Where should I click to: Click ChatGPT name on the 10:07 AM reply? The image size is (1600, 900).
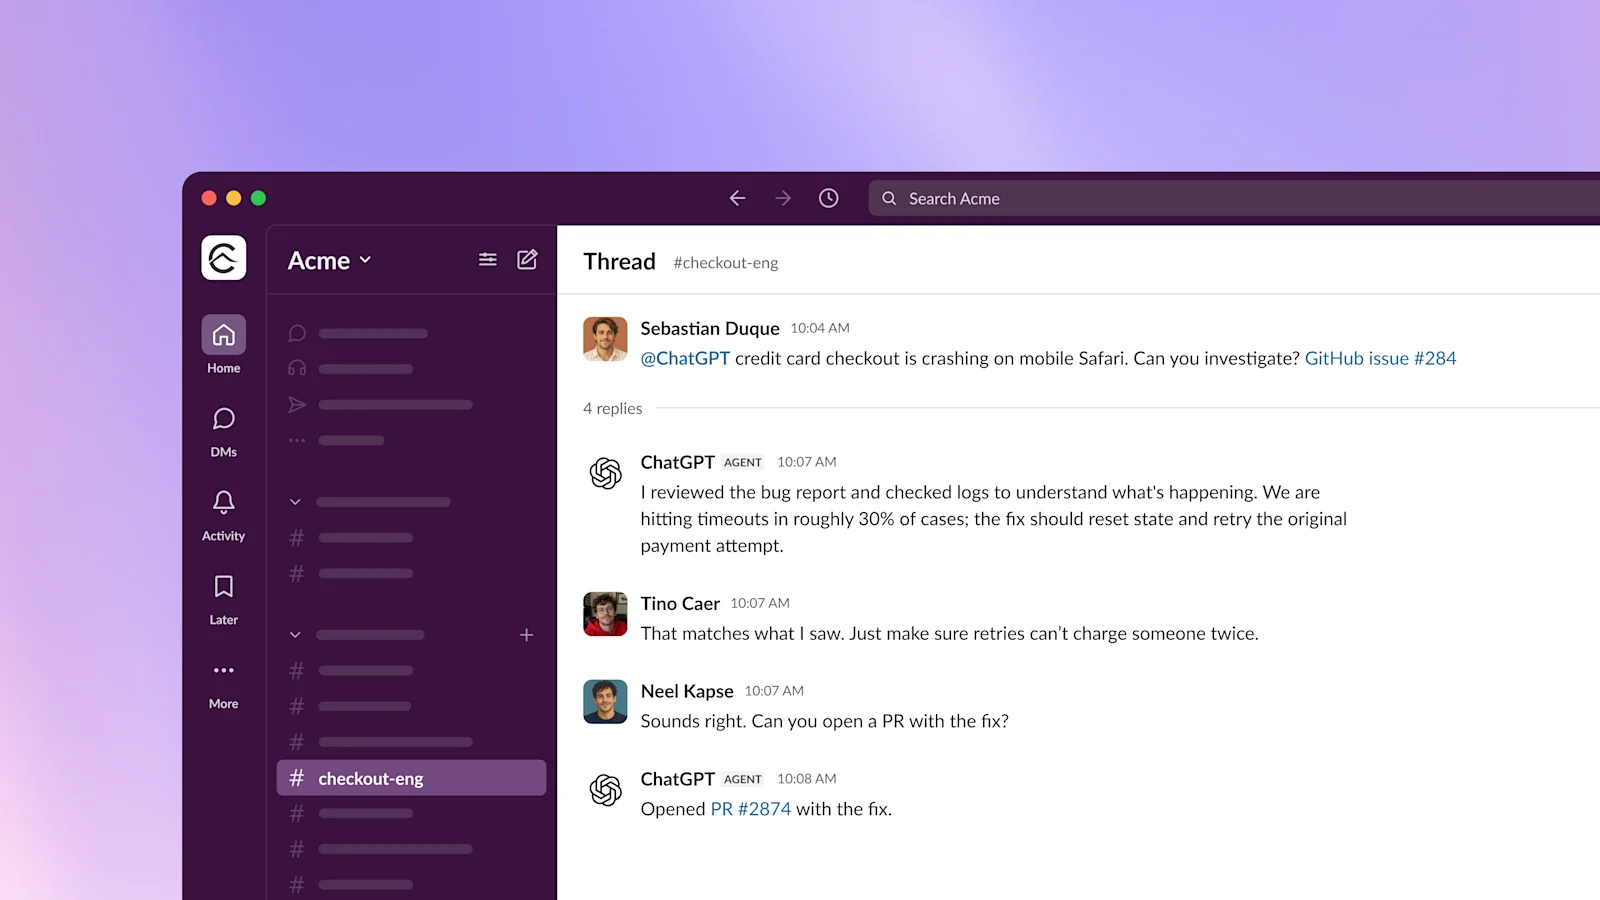click(678, 462)
